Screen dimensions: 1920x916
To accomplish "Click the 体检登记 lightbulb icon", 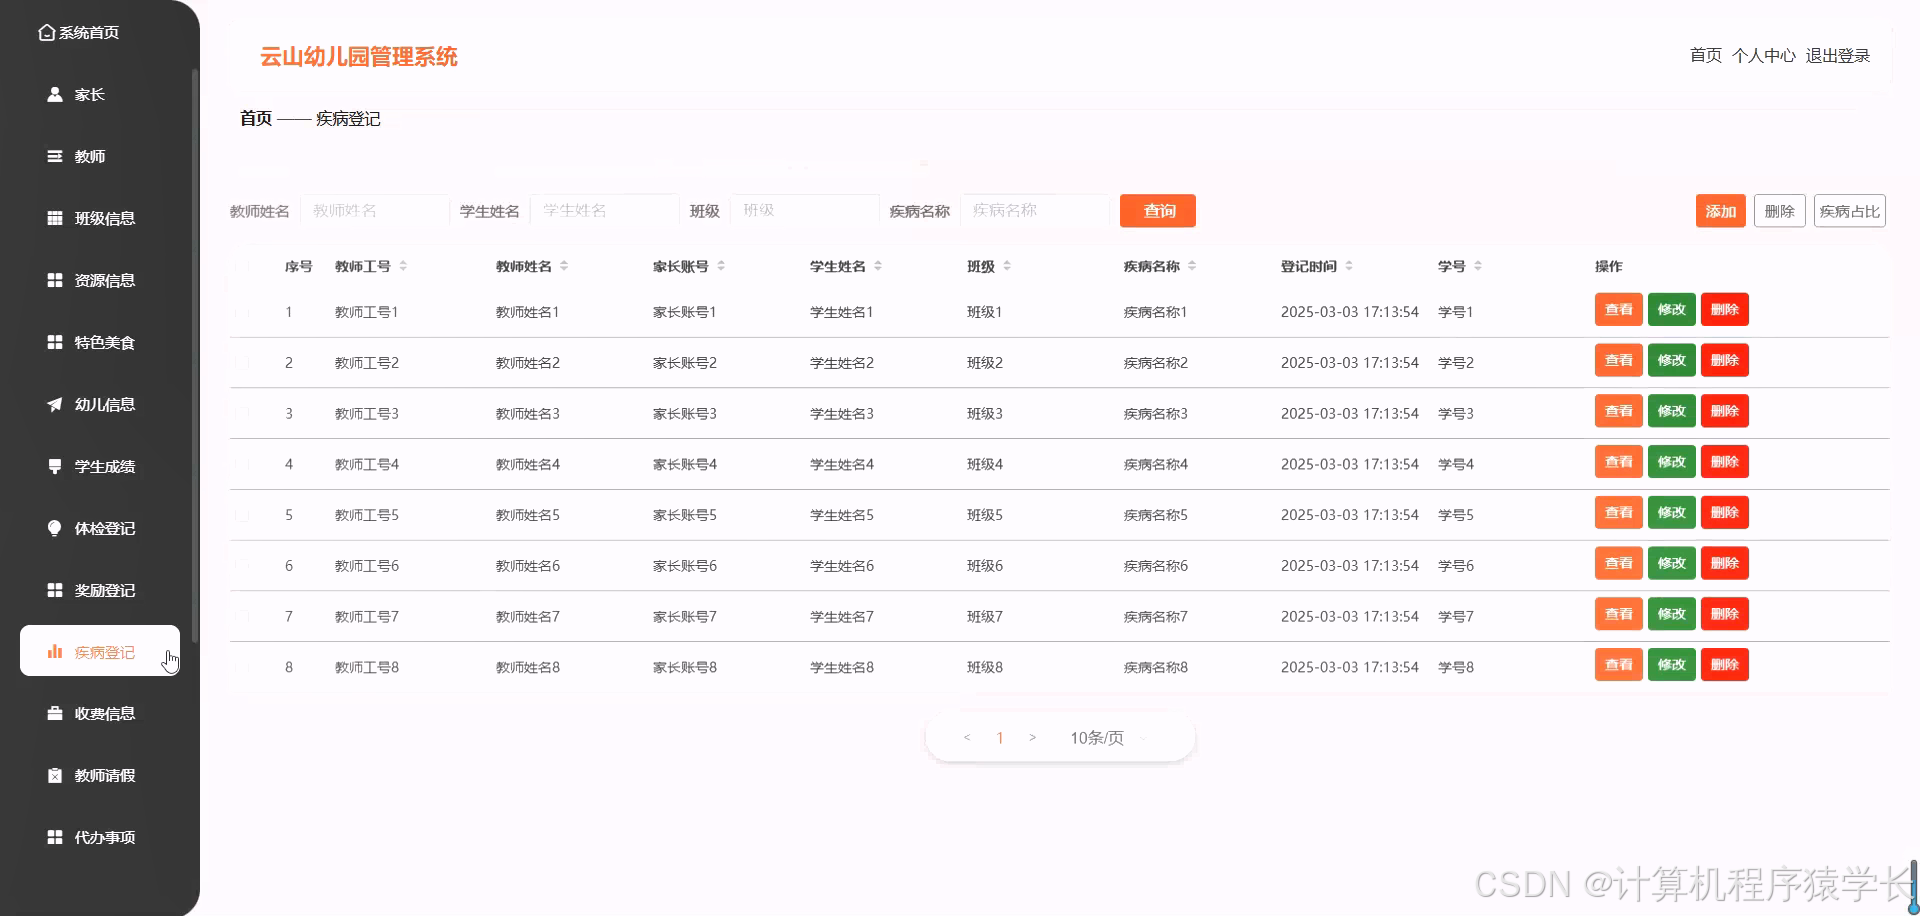I will pos(55,528).
